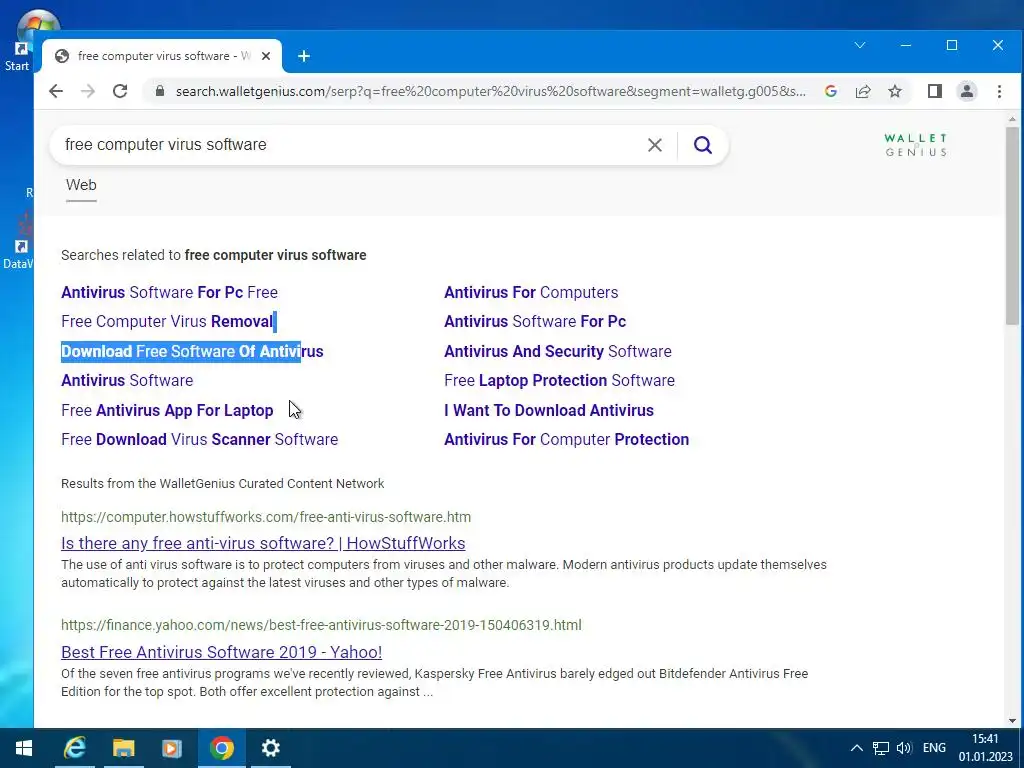Click page scrollbar down arrow

click(x=1012, y=721)
